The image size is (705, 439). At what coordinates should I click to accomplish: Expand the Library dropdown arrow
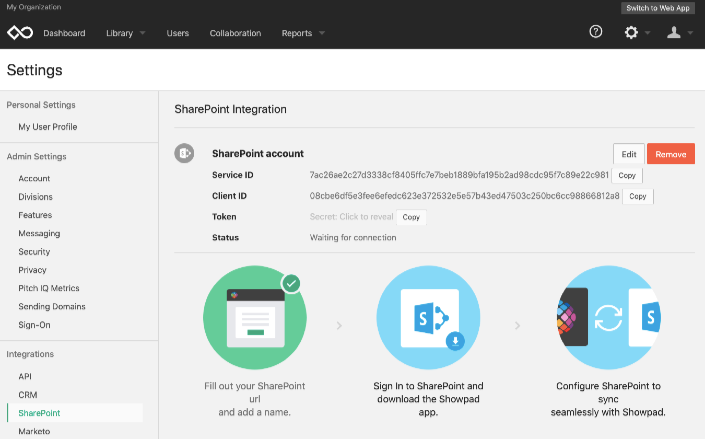point(143,33)
